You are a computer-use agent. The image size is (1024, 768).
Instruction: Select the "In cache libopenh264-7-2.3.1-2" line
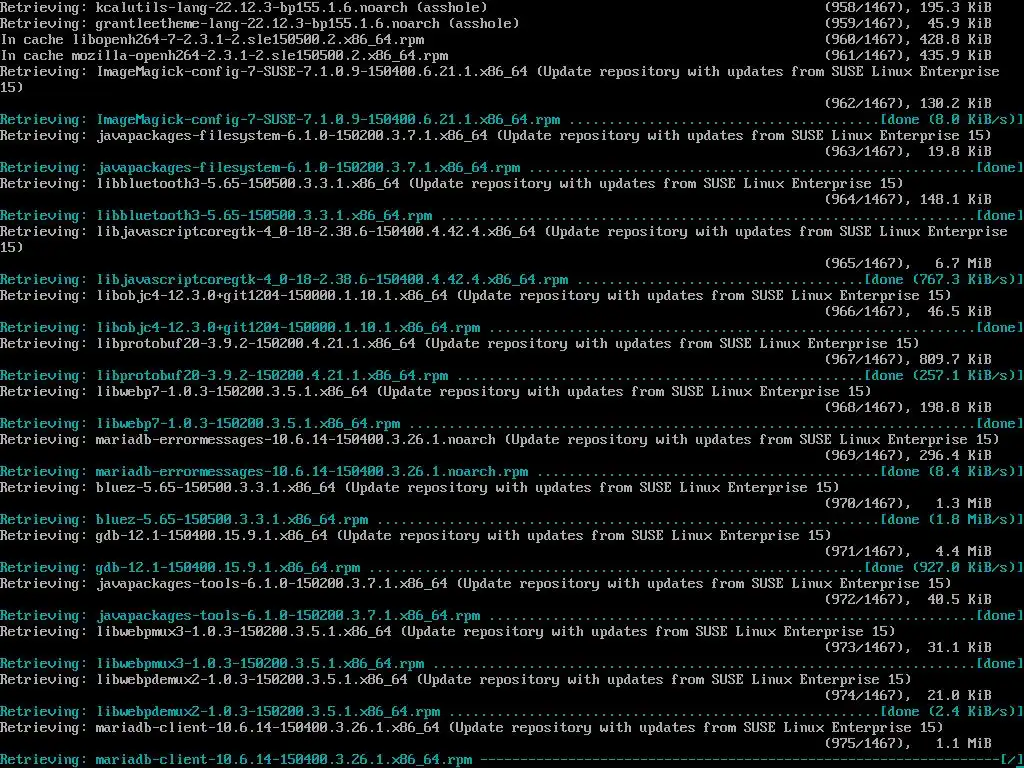(212, 40)
